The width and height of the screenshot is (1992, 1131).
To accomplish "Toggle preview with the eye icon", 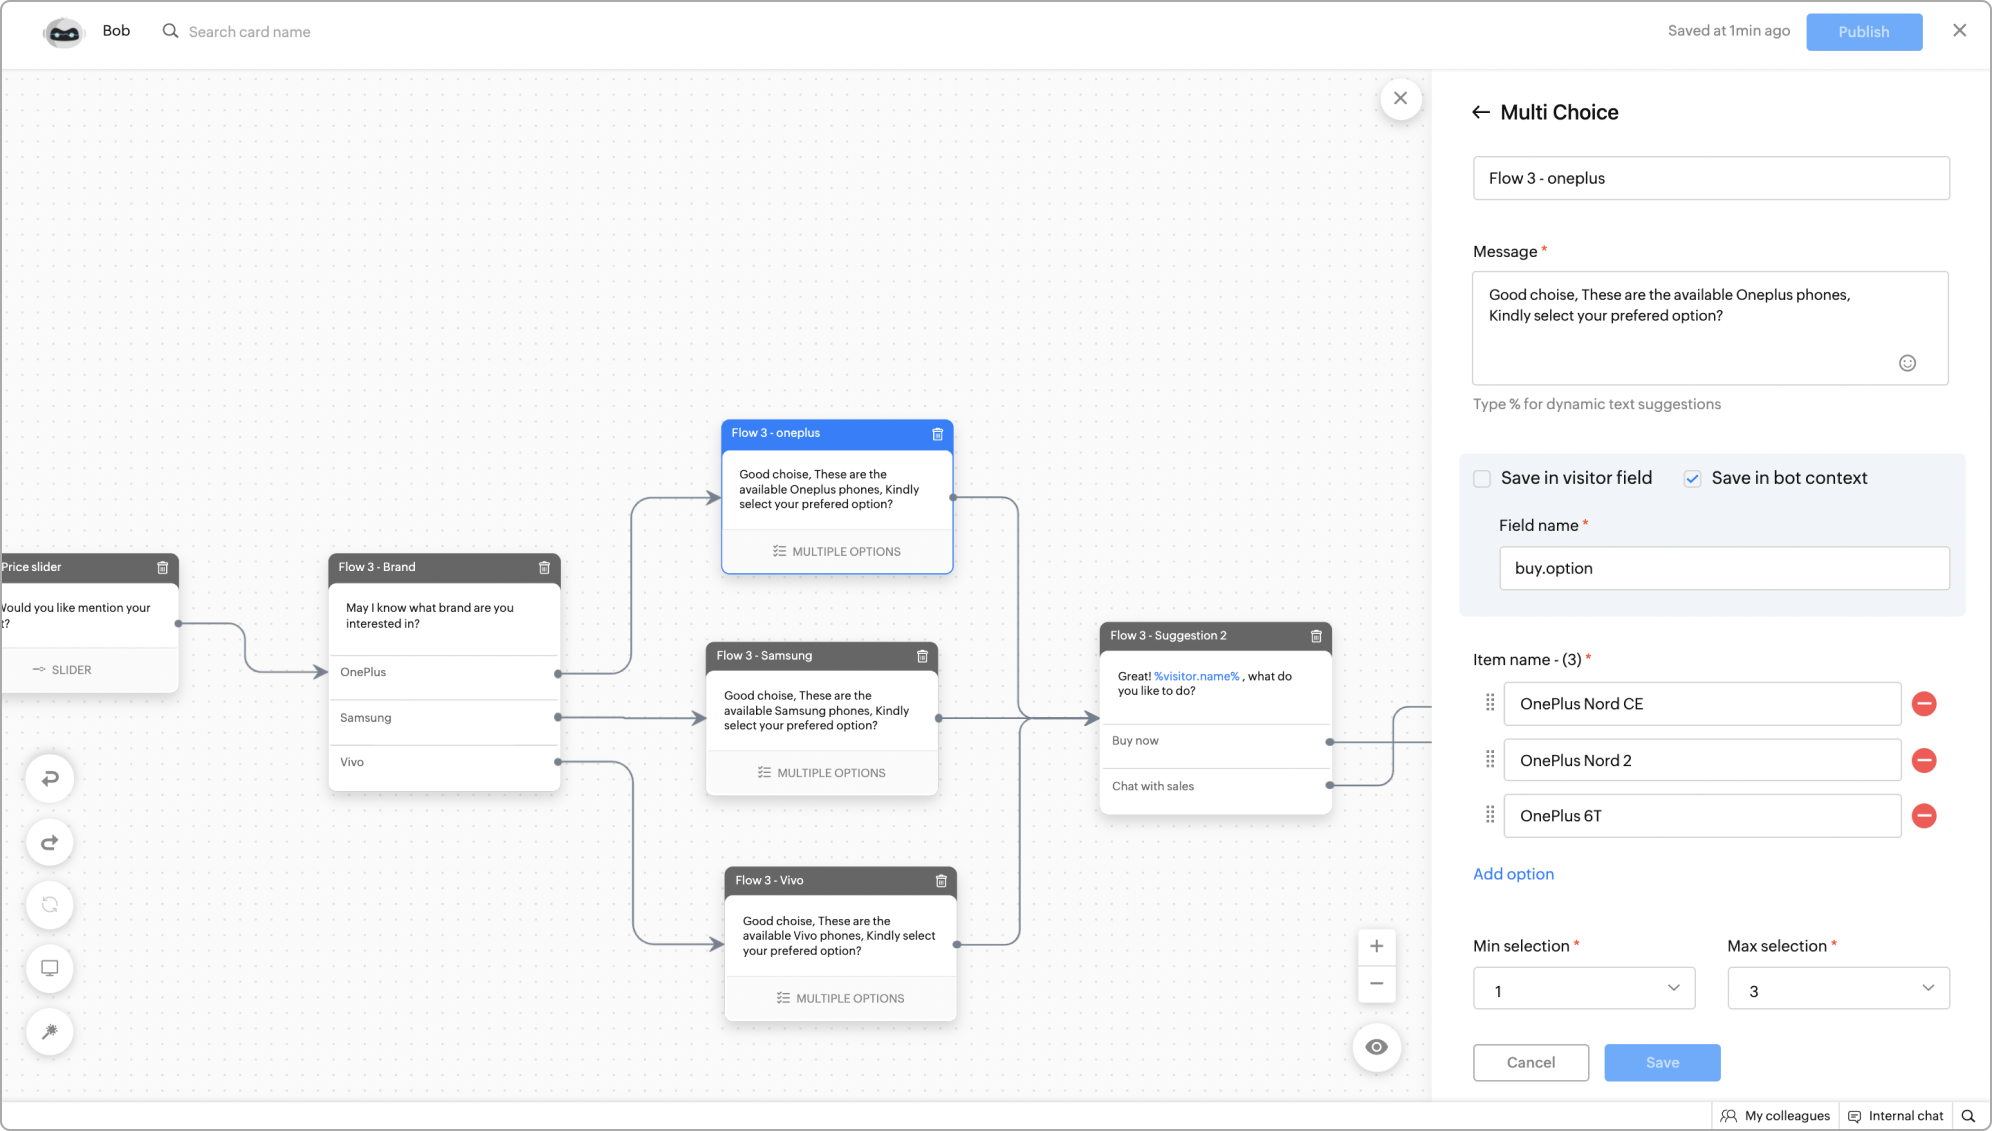I will [1376, 1047].
